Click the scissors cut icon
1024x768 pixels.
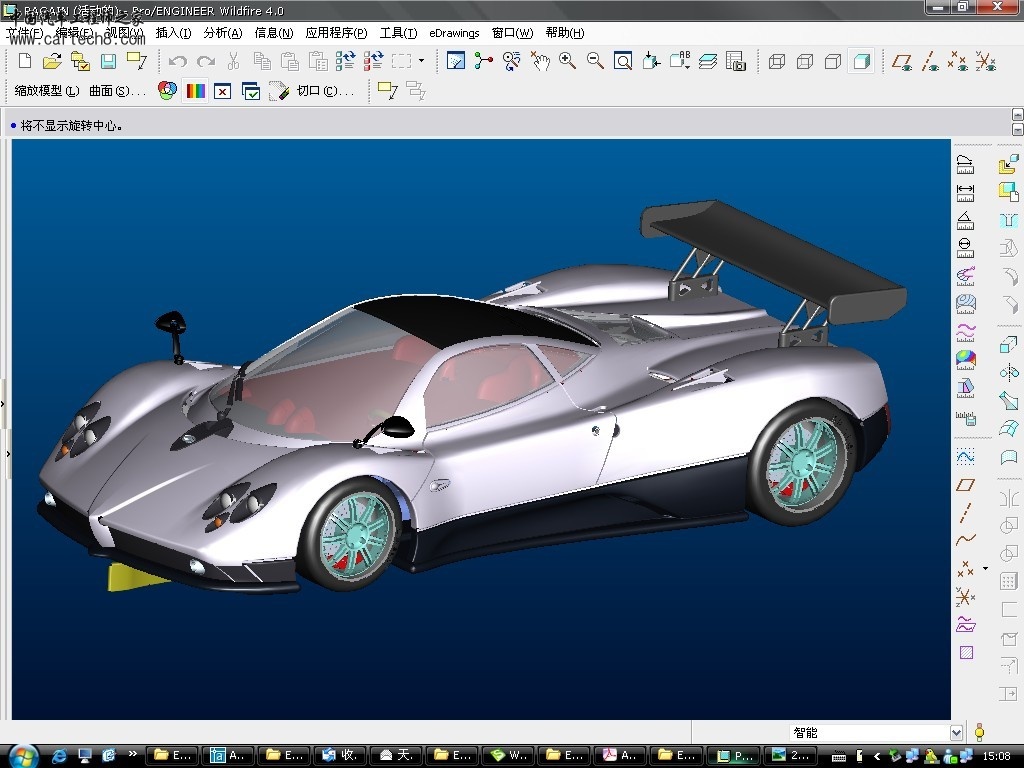tap(233, 61)
